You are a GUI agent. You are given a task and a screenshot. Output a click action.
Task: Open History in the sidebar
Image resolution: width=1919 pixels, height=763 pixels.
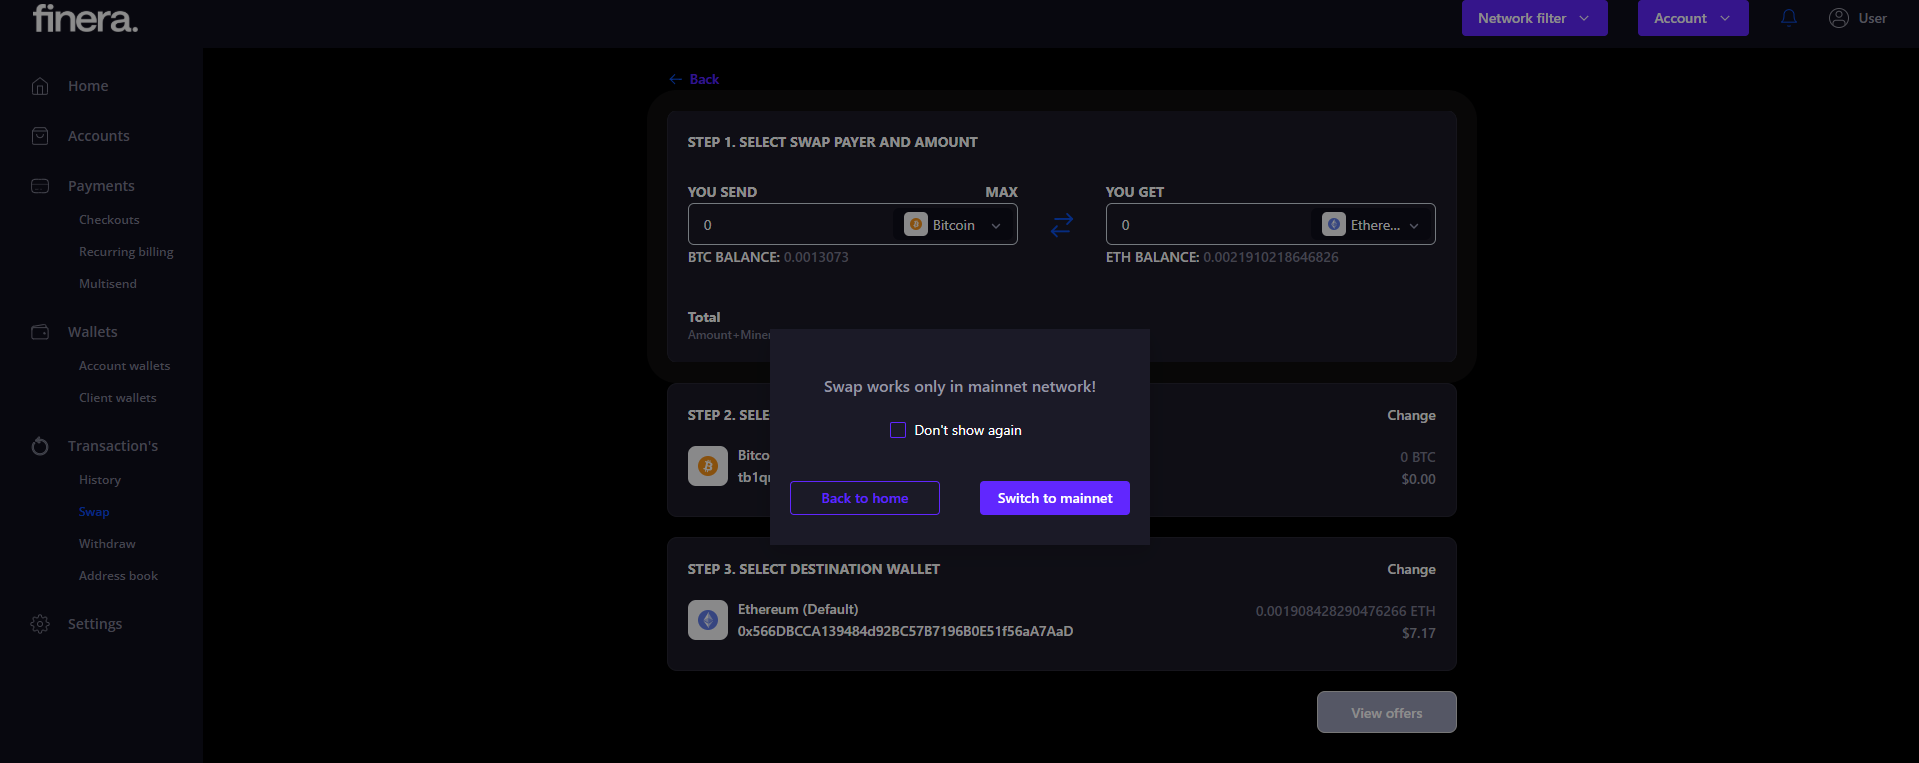tap(100, 480)
